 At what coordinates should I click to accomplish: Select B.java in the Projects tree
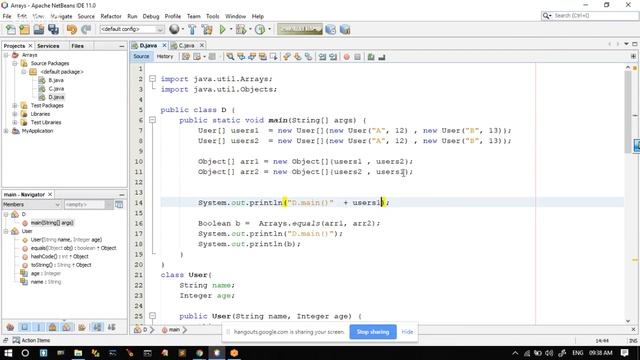(x=56, y=80)
